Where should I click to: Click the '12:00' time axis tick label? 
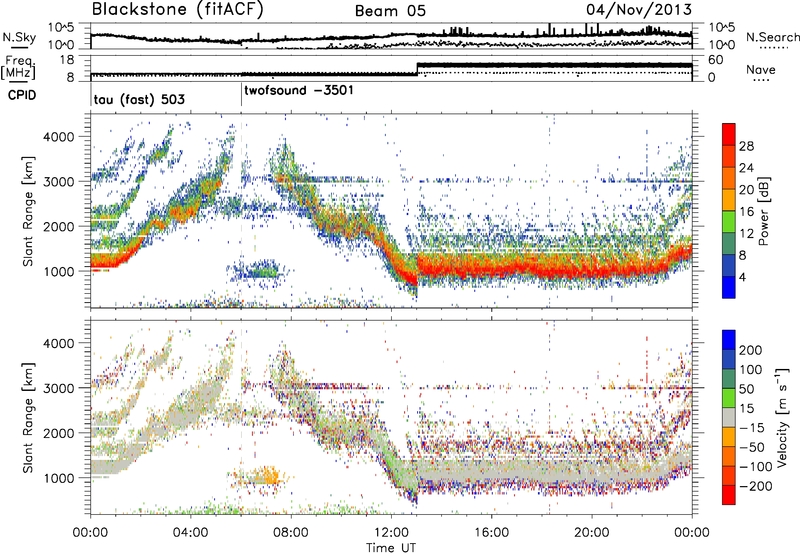tap(391, 533)
